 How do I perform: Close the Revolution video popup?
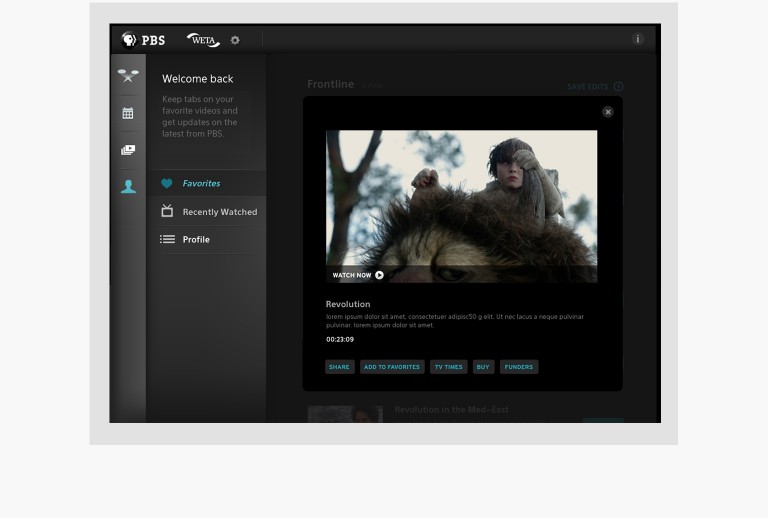coord(608,112)
